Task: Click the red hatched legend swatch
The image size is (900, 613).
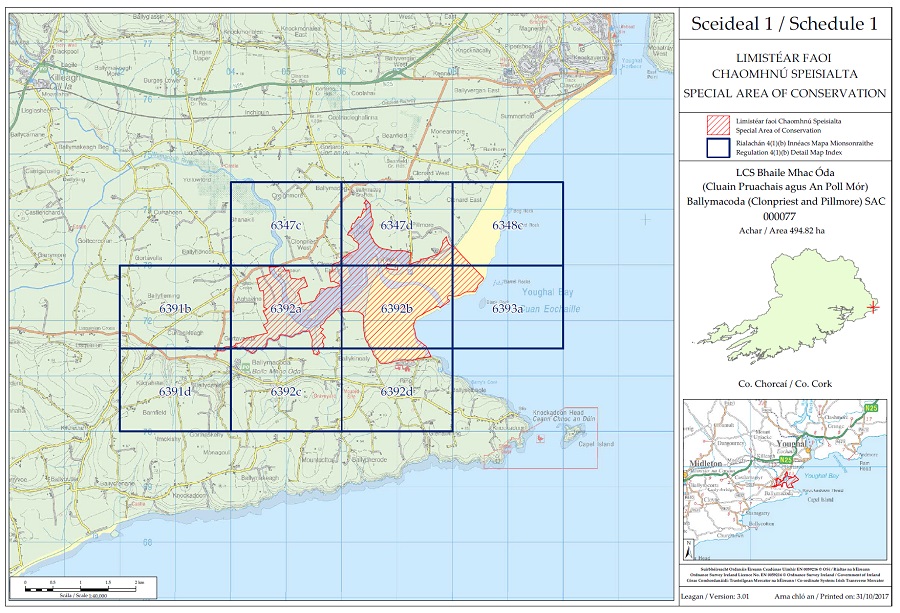Action: click(719, 125)
